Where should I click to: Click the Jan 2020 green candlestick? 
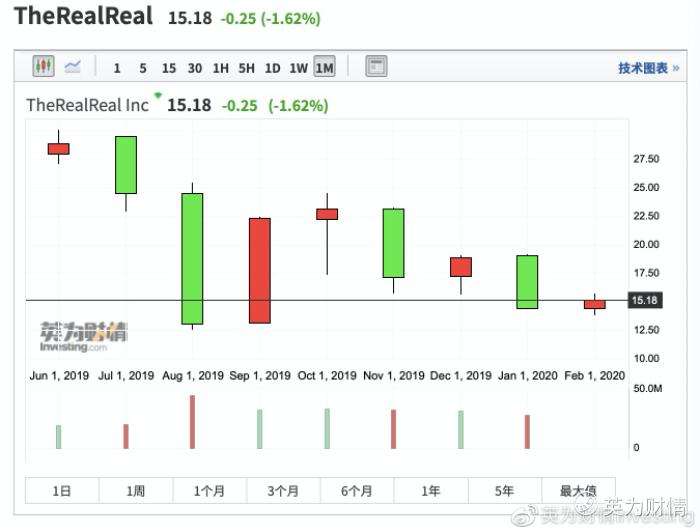tap(527, 282)
